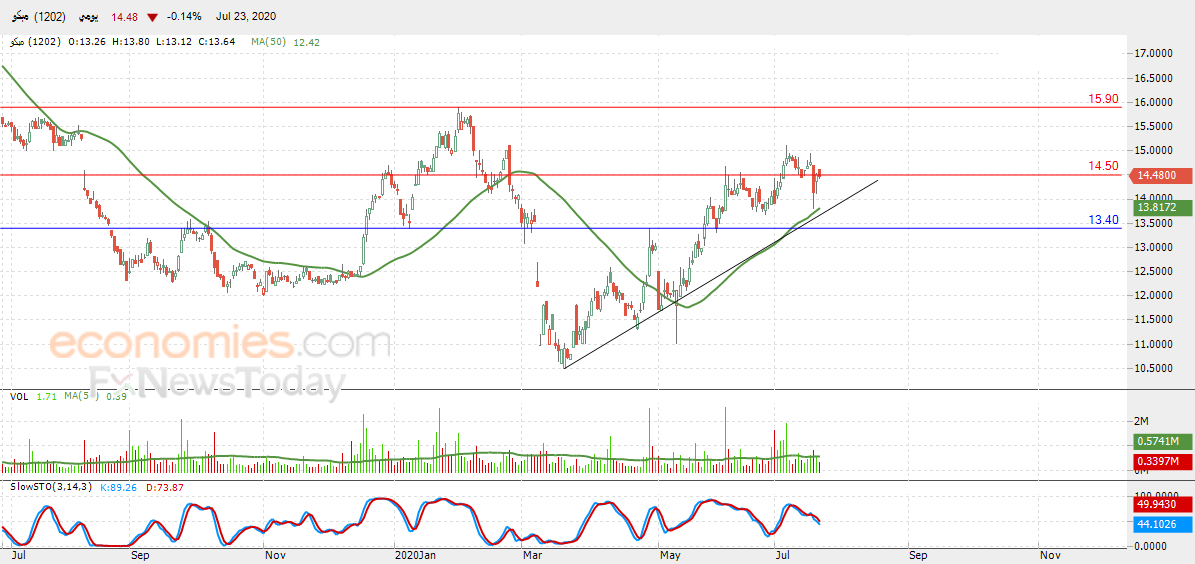Click the red down-arrow change indicator
This screenshot has width=1195, height=564.
click(153, 17)
